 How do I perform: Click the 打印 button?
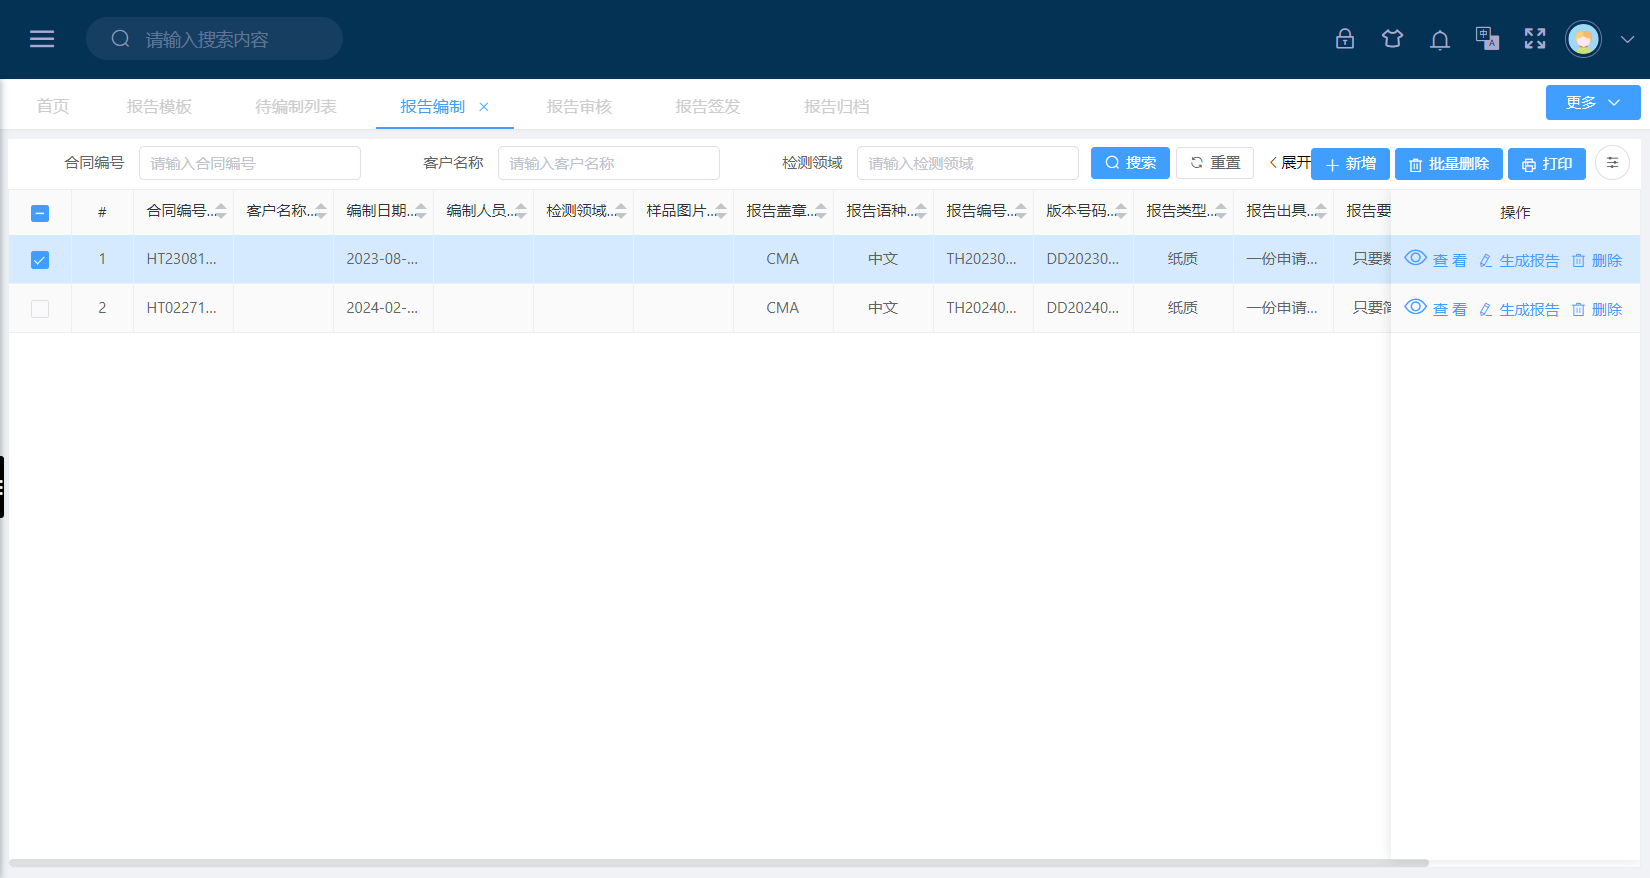(1547, 164)
